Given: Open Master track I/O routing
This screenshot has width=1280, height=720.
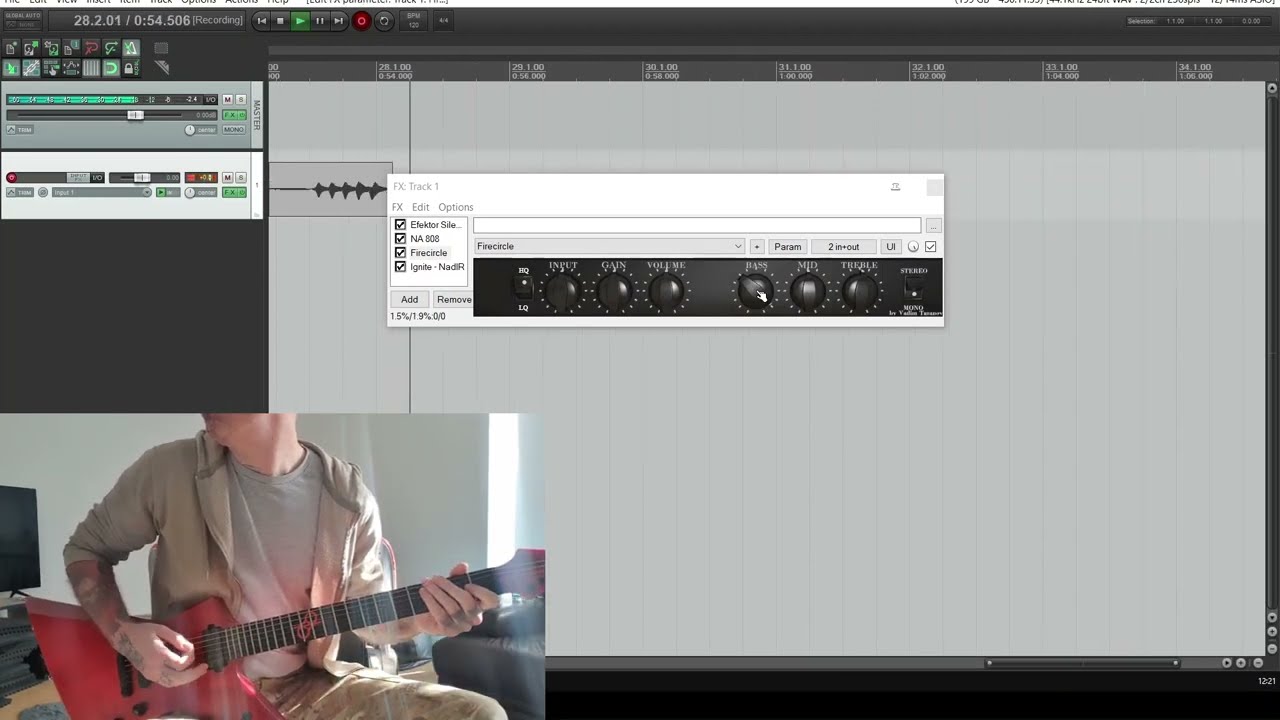Looking at the screenshot, I should pos(211,99).
